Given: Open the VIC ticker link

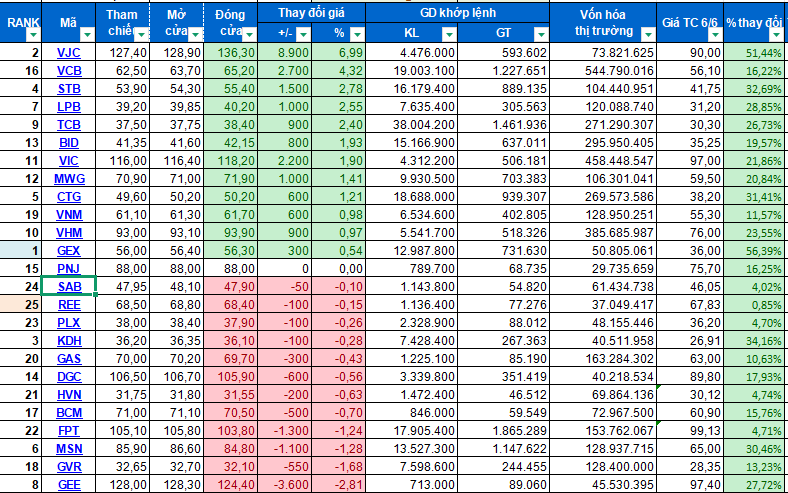Looking at the screenshot, I should coord(69,161).
